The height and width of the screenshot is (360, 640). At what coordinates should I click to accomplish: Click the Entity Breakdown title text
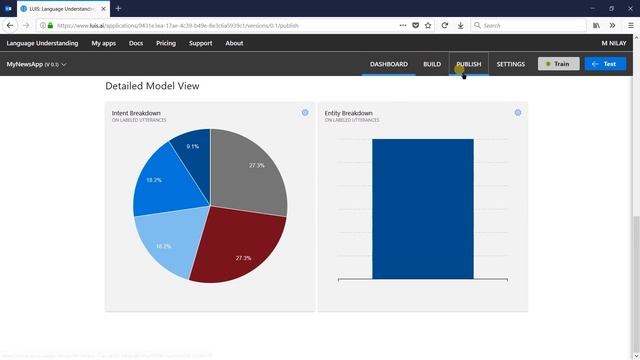click(349, 113)
